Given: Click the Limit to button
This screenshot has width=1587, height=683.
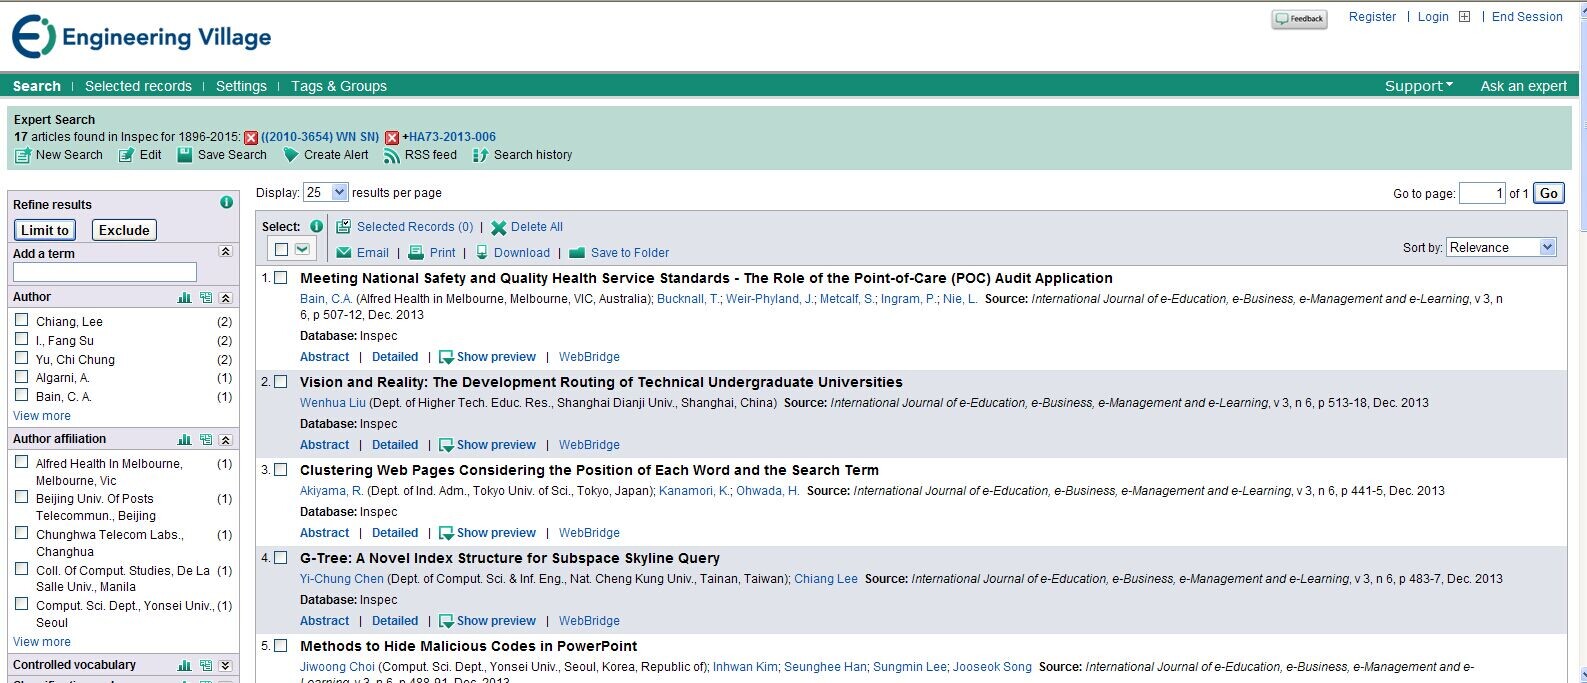Looking at the screenshot, I should 45,230.
